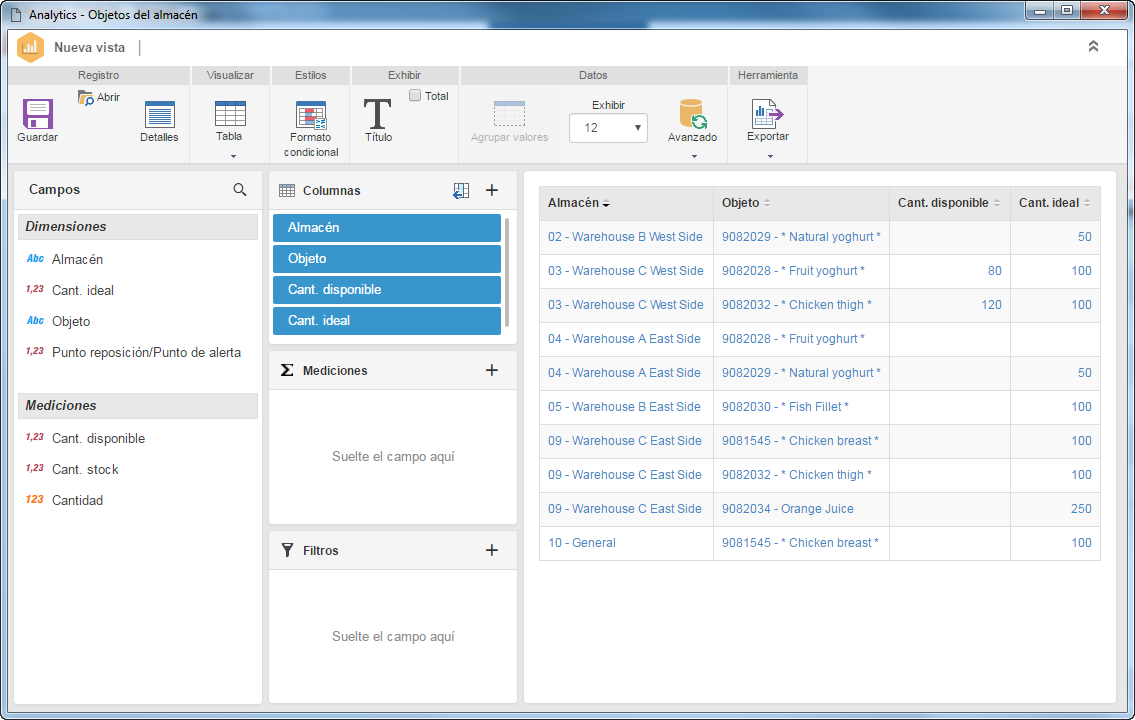The height and width of the screenshot is (720, 1135).
Task: Add a measurement with Mediciones plus icon
Action: point(491,370)
